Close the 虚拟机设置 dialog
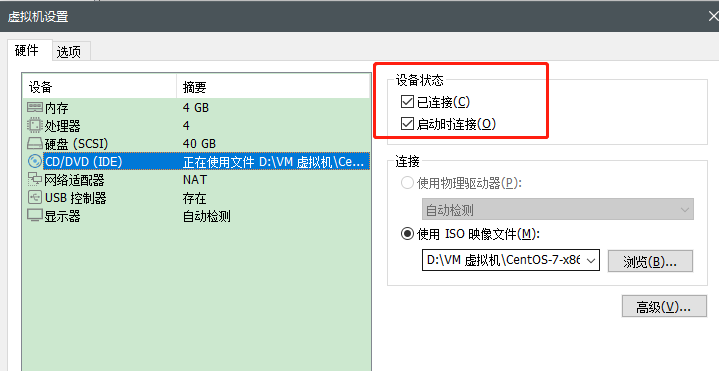Screen dimensions: 719x371 [x=712, y=16]
